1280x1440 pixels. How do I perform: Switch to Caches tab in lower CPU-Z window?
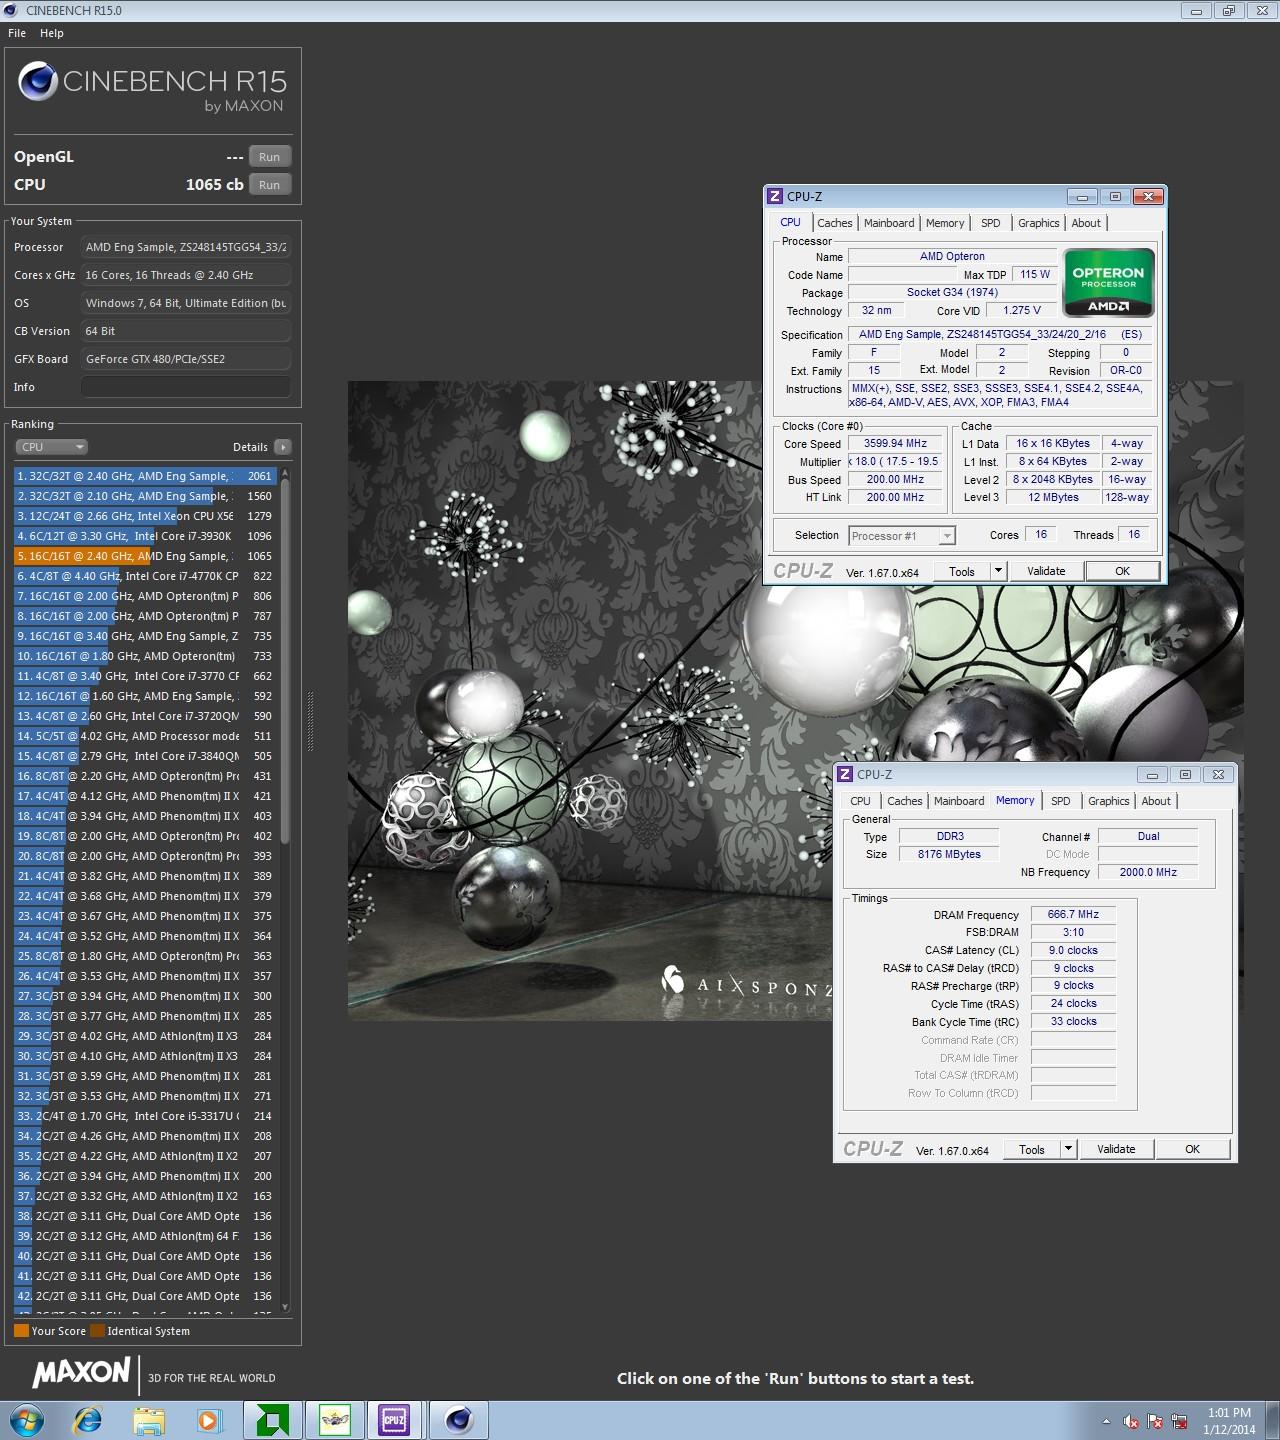pyautogui.click(x=905, y=801)
